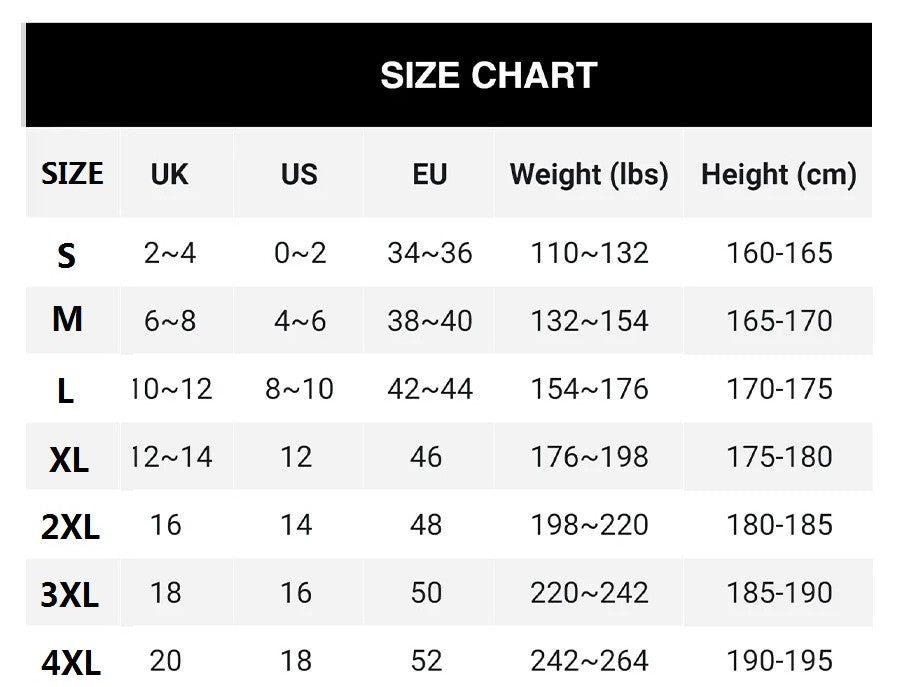Click the Weight (lbs) column header
The image size is (900, 687).
click(x=589, y=174)
